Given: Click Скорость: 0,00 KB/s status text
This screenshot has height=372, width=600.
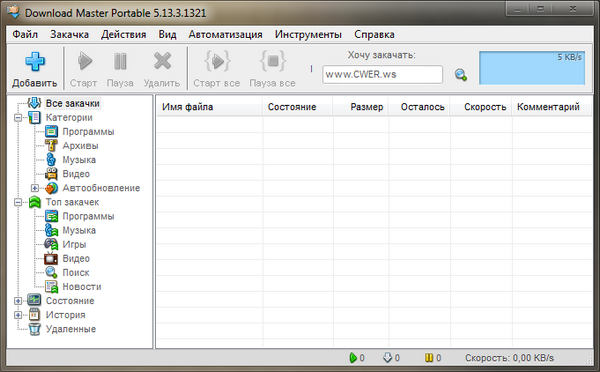Looking at the screenshot, I should tap(509, 358).
